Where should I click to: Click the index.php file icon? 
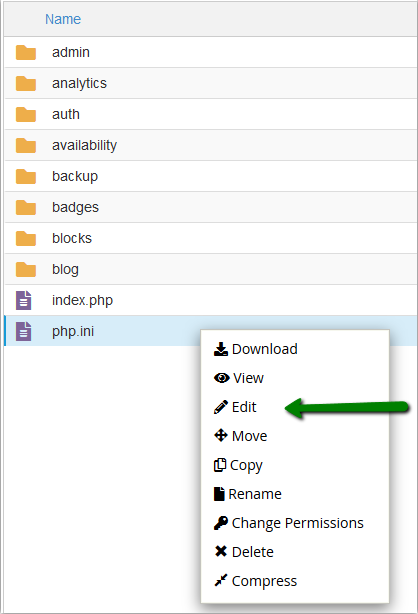point(24,300)
